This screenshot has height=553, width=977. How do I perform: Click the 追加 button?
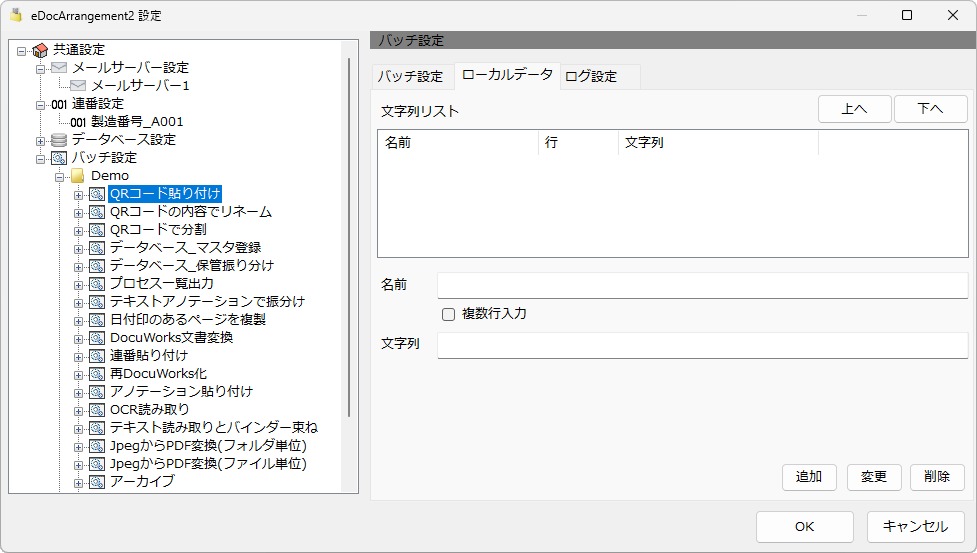pos(809,477)
